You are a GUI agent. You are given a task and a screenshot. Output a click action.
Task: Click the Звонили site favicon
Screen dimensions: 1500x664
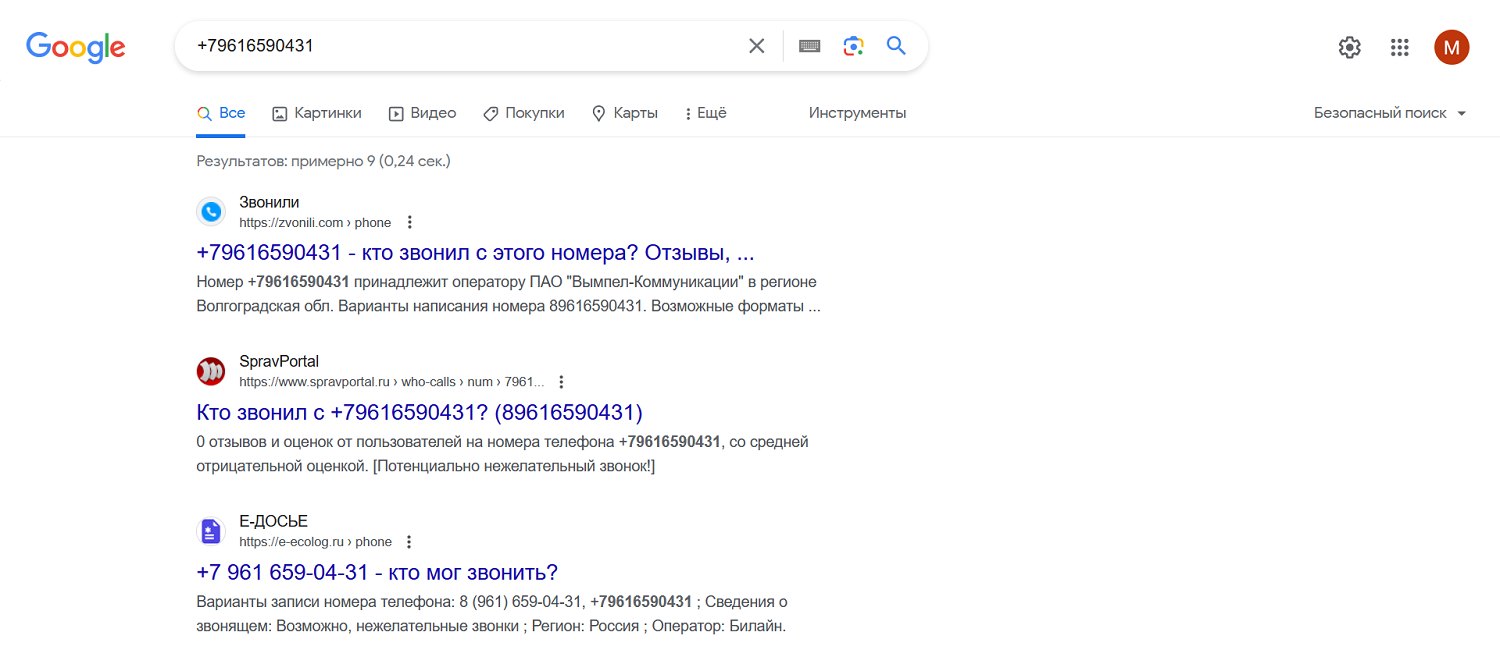pyautogui.click(x=211, y=212)
